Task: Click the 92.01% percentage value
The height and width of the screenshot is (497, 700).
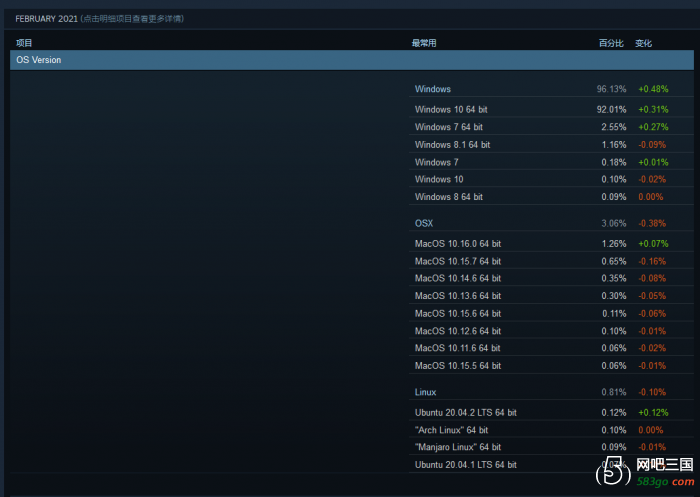Action: pyautogui.click(x=611, y=109)
